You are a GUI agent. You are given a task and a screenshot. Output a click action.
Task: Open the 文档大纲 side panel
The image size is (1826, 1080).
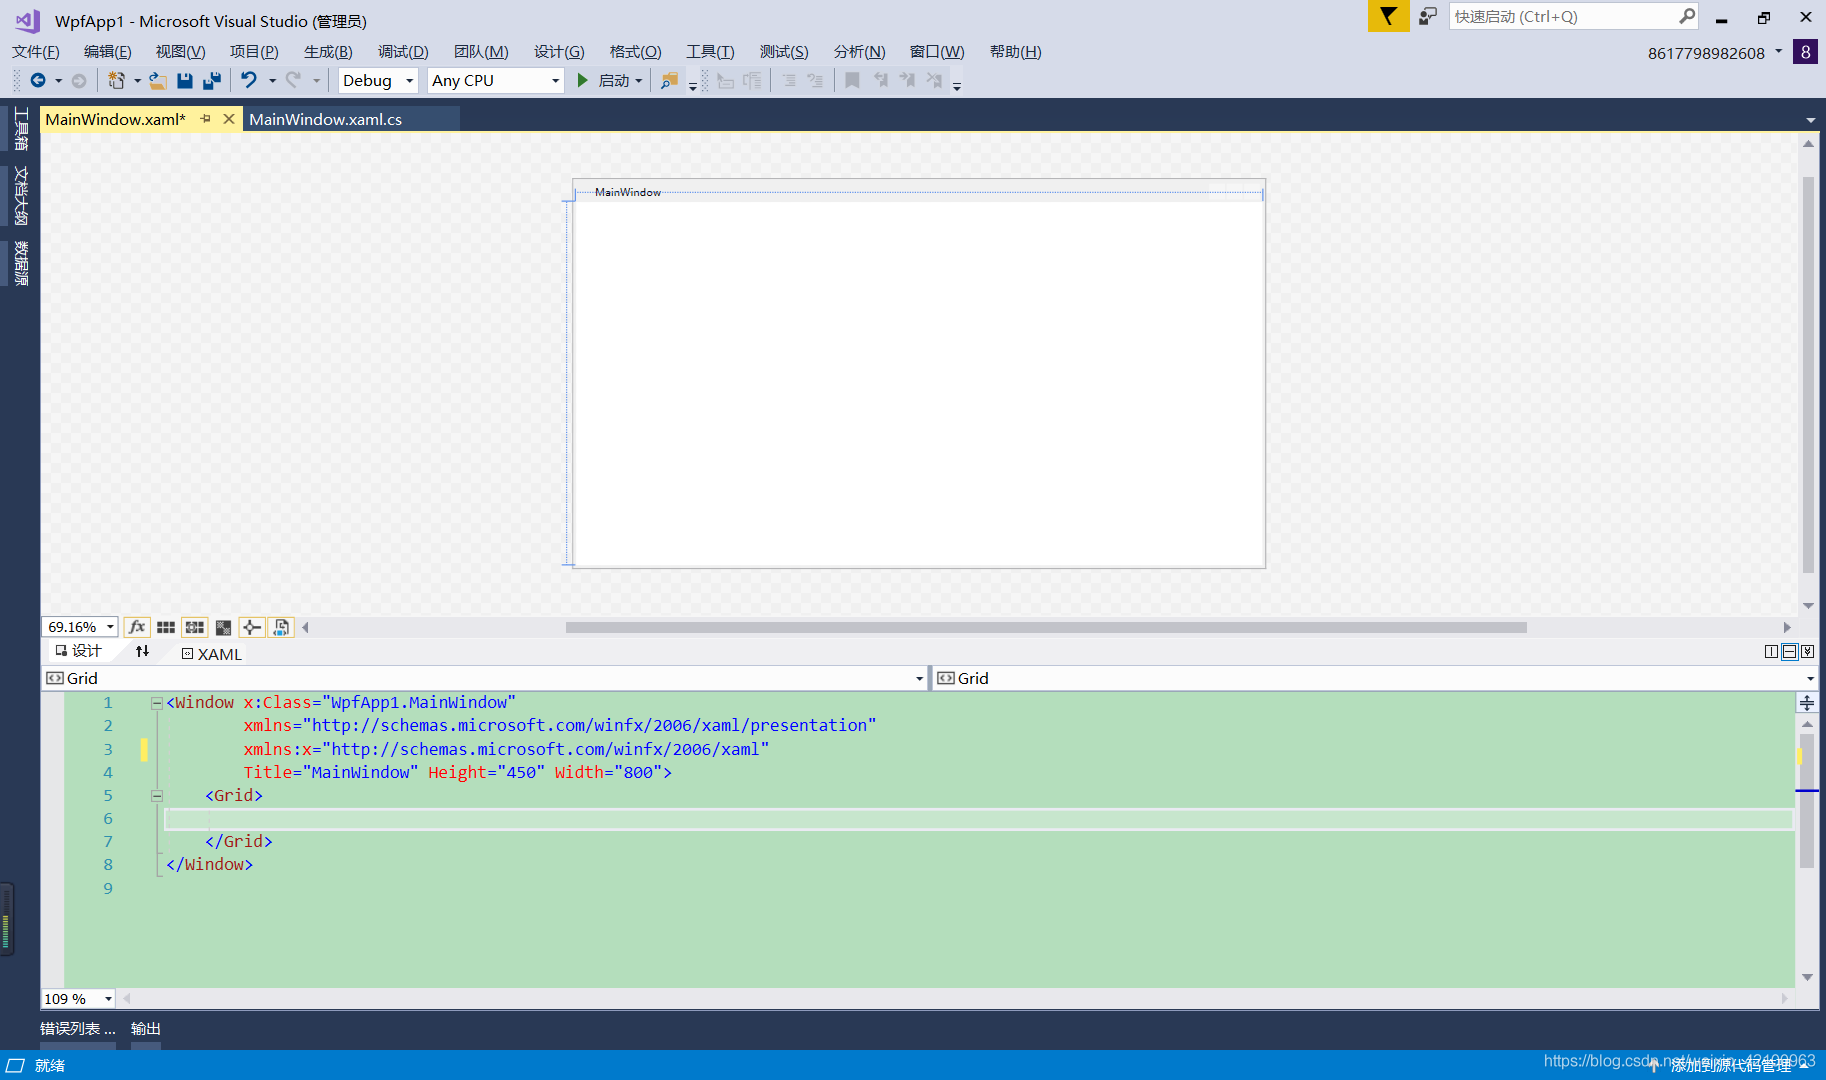tap(21, 196)
